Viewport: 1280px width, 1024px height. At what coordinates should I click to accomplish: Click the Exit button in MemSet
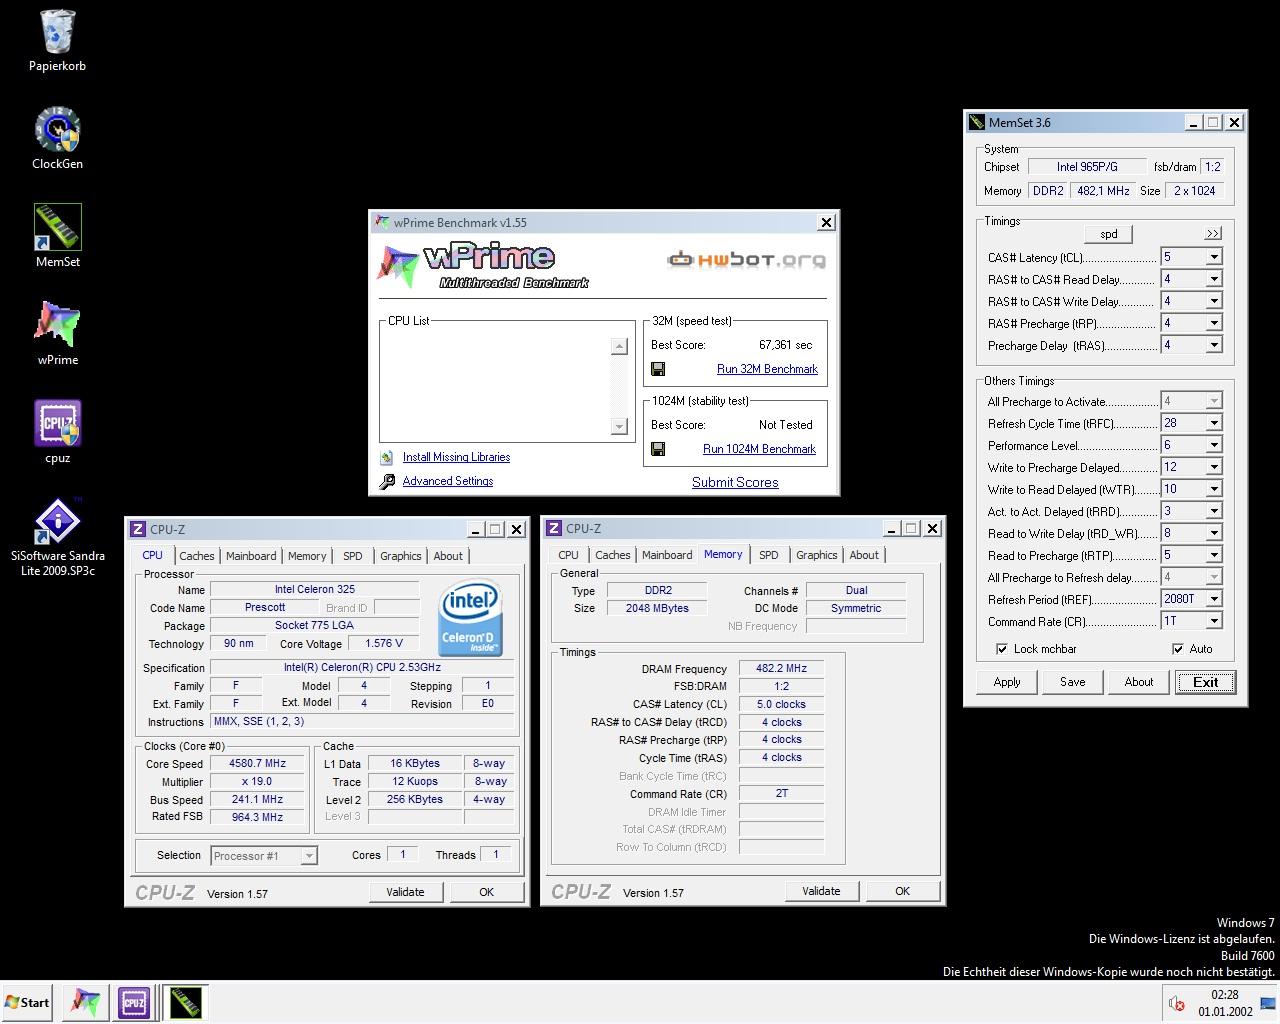click(1205, 682)
